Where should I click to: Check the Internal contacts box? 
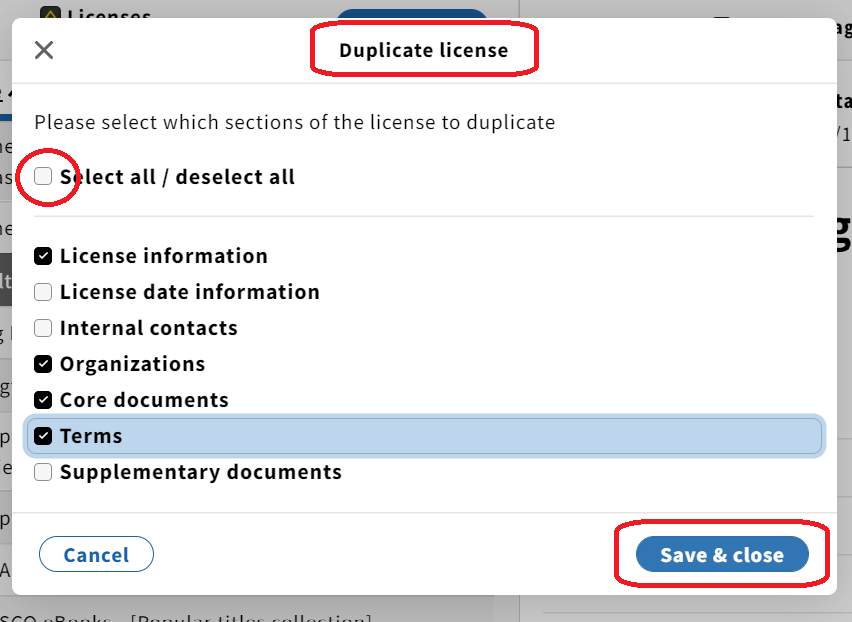(43, 328)
